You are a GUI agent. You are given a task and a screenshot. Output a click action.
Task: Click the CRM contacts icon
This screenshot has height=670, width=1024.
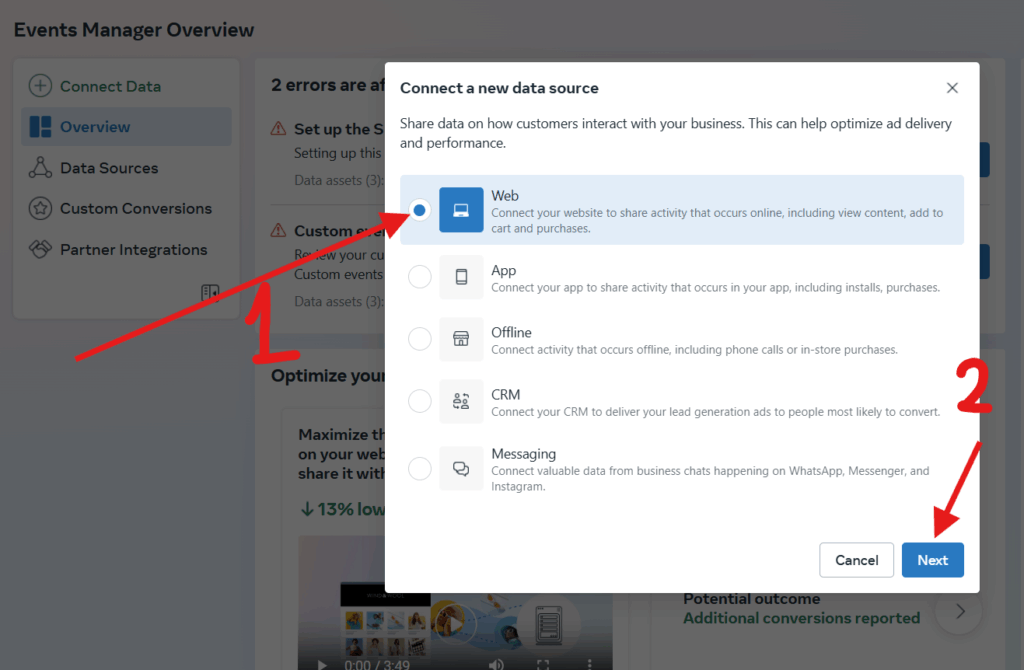click(x=461, y=401)
